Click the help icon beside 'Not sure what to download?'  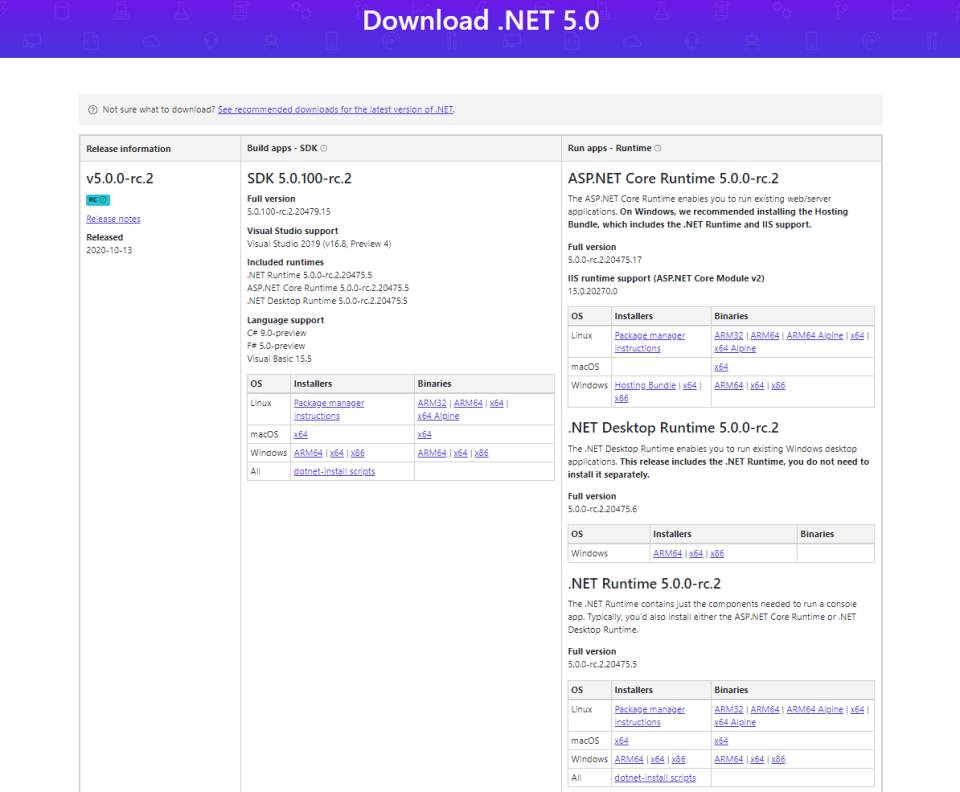click(92, 110)
